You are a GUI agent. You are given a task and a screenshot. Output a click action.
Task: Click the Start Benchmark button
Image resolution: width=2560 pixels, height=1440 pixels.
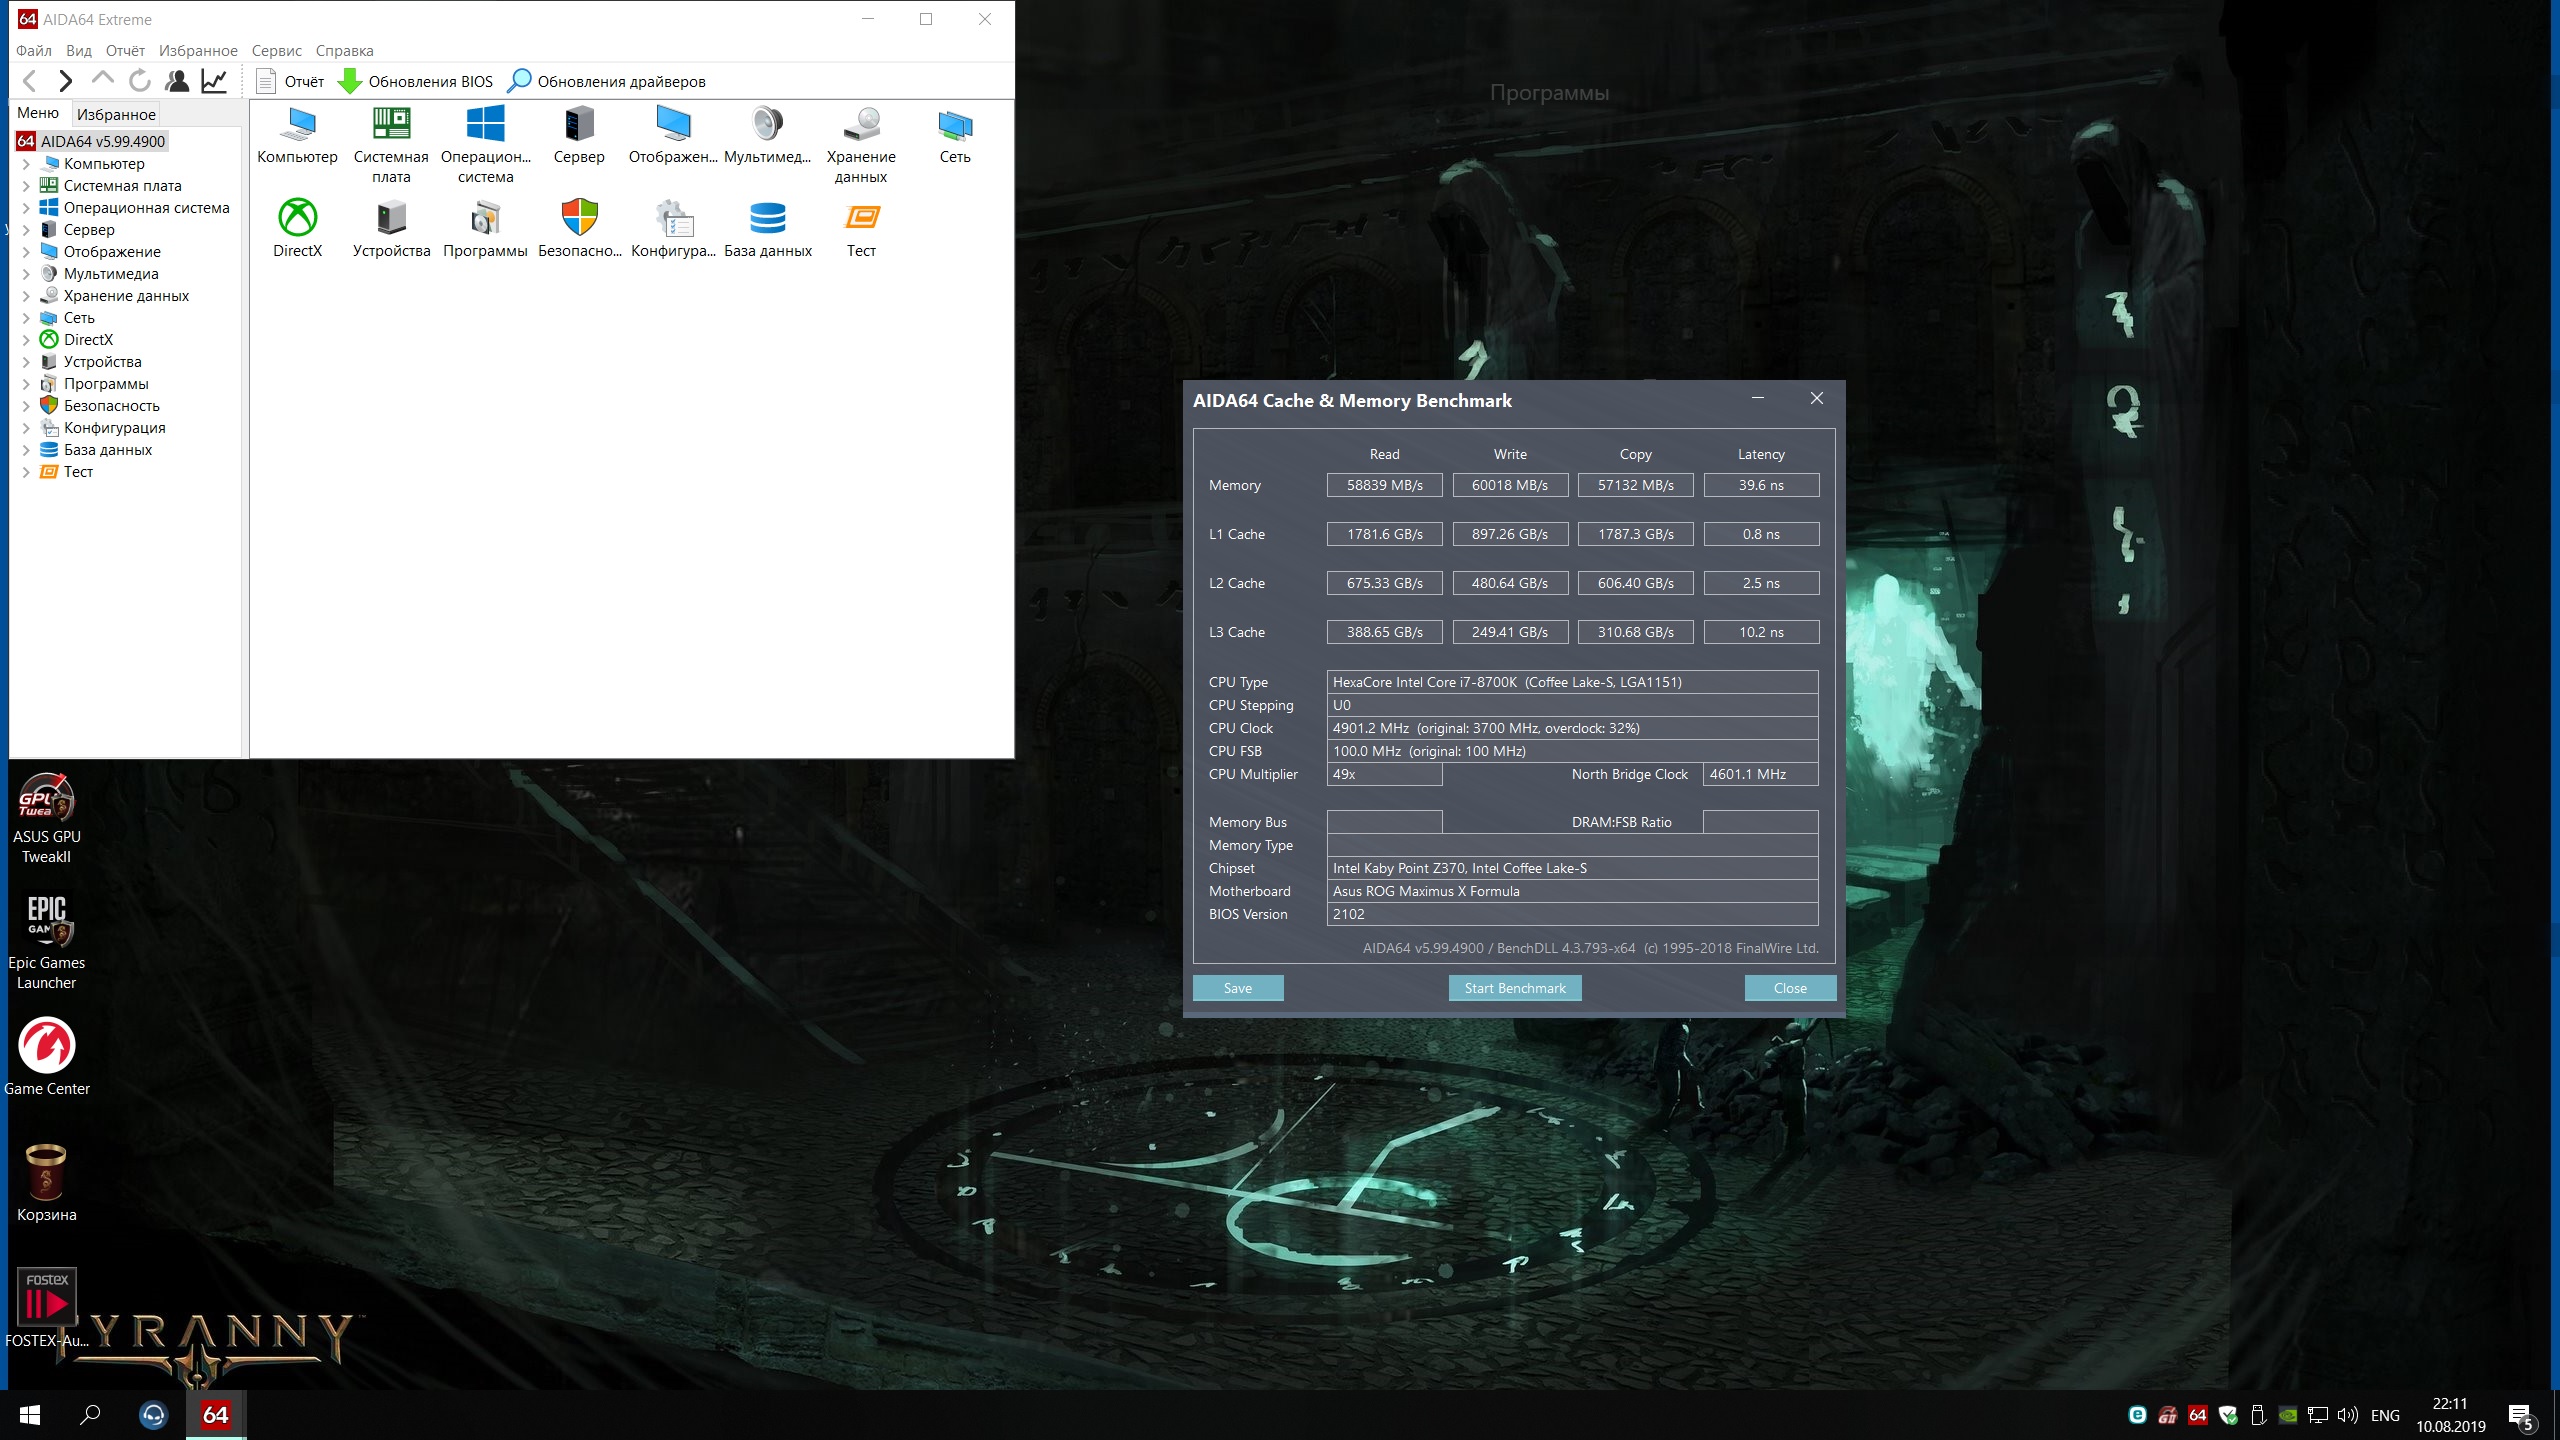coord(1514,988)
